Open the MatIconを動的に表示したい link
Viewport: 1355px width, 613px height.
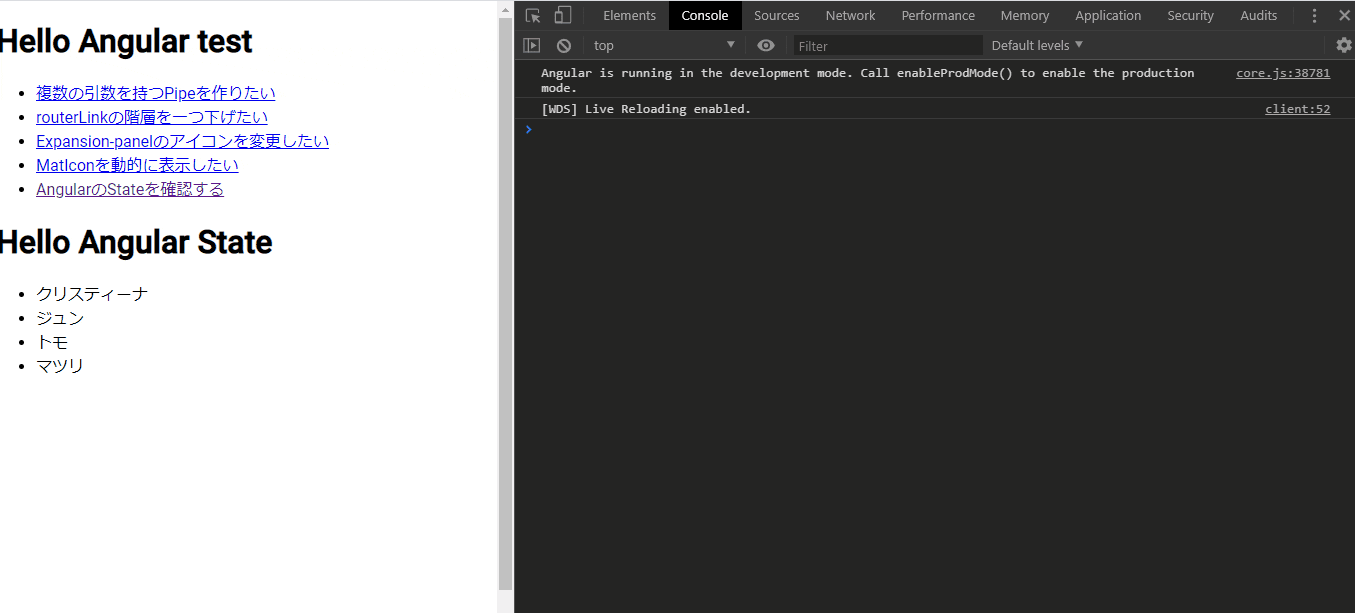[x=137, y=164]
